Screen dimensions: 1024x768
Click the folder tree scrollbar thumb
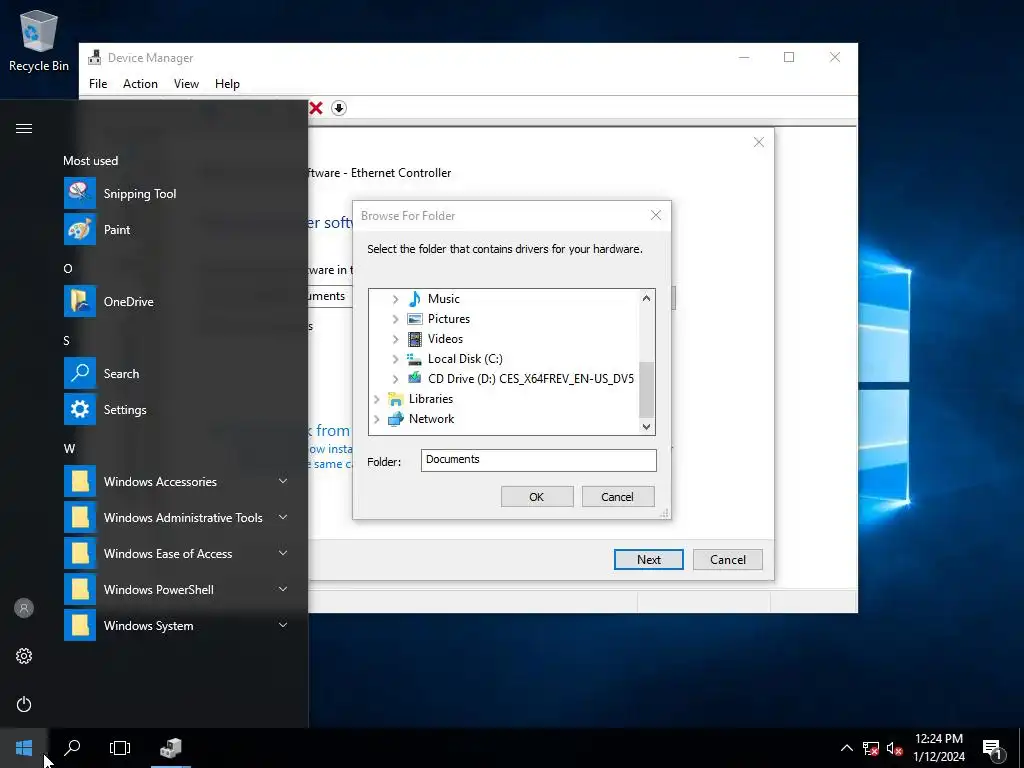pos(646,389)
